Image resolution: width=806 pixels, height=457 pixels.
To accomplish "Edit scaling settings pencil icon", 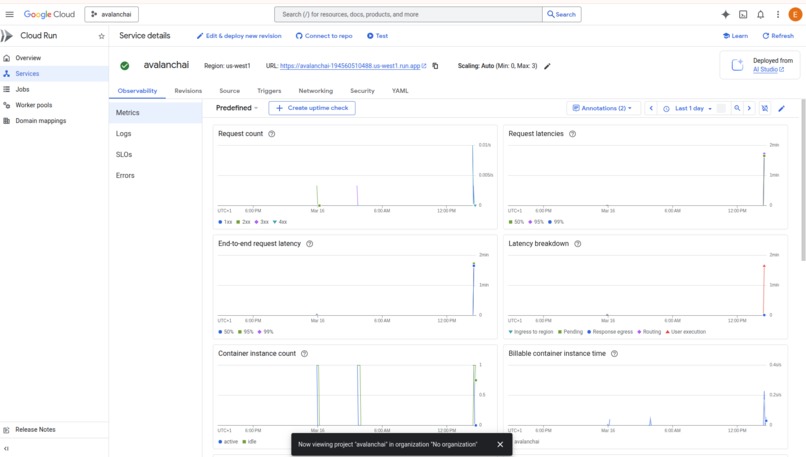I will tap(547, 66).
